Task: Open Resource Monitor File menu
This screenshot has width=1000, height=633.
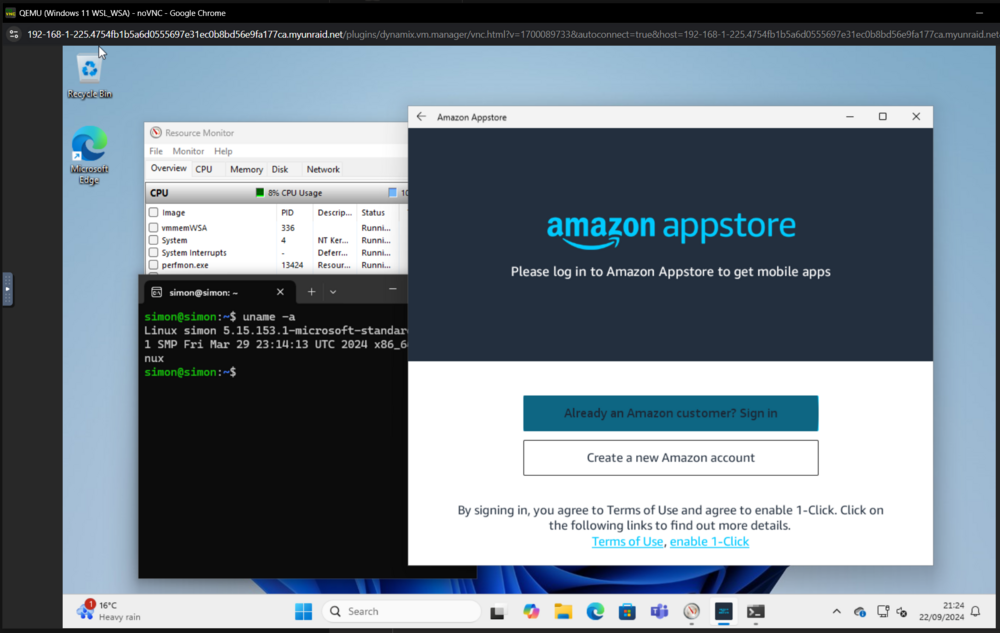Action: [x=156, y=151]
